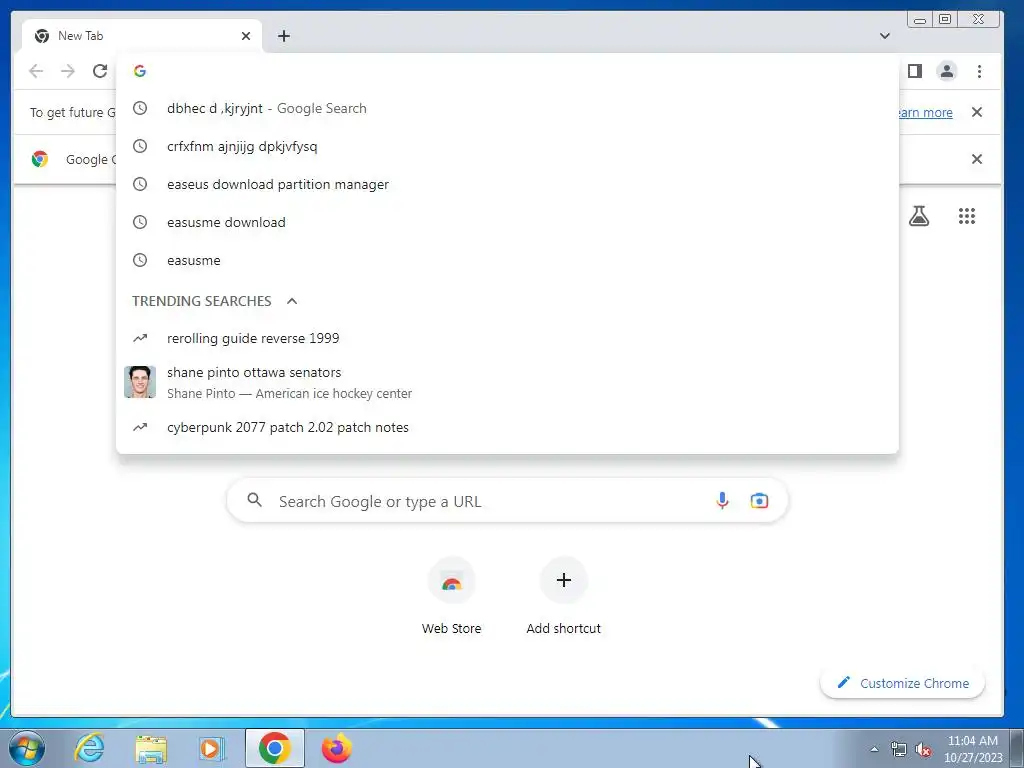Open a new tab with plus button
Viewport: 1024px width, 768px height.
coord(283,36)
